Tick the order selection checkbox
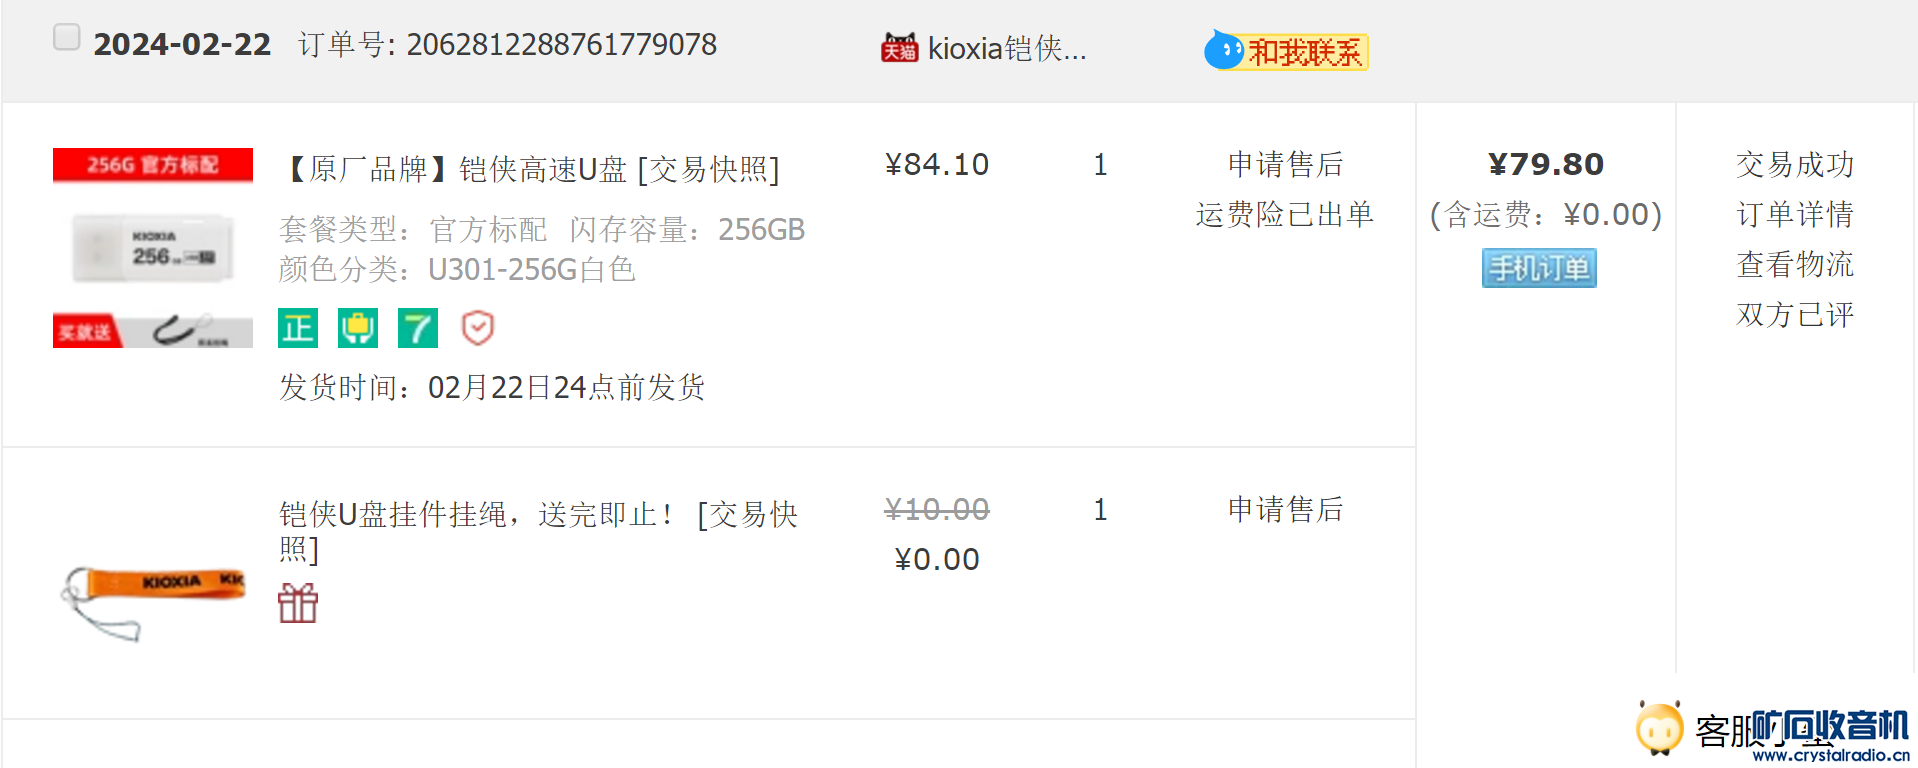Screen dimensions: 1918x768 click(66, 38)
